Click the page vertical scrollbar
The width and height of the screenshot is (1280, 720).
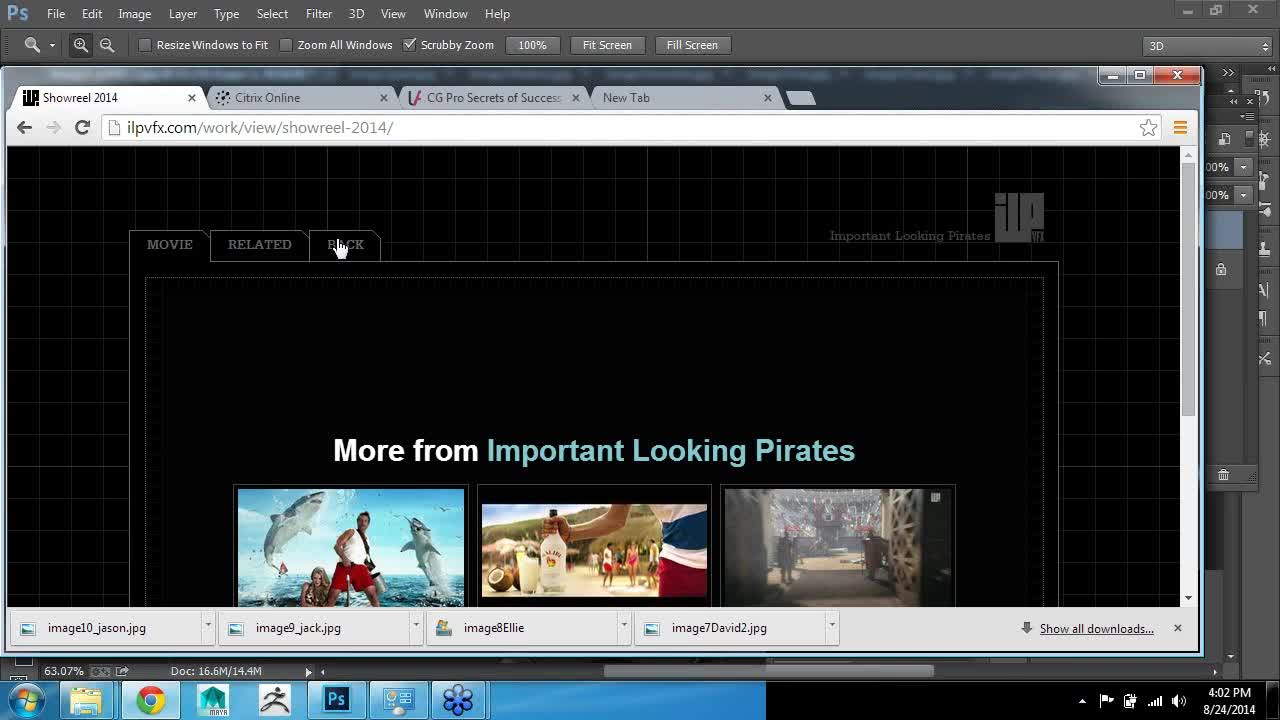tap(1188, 290)
